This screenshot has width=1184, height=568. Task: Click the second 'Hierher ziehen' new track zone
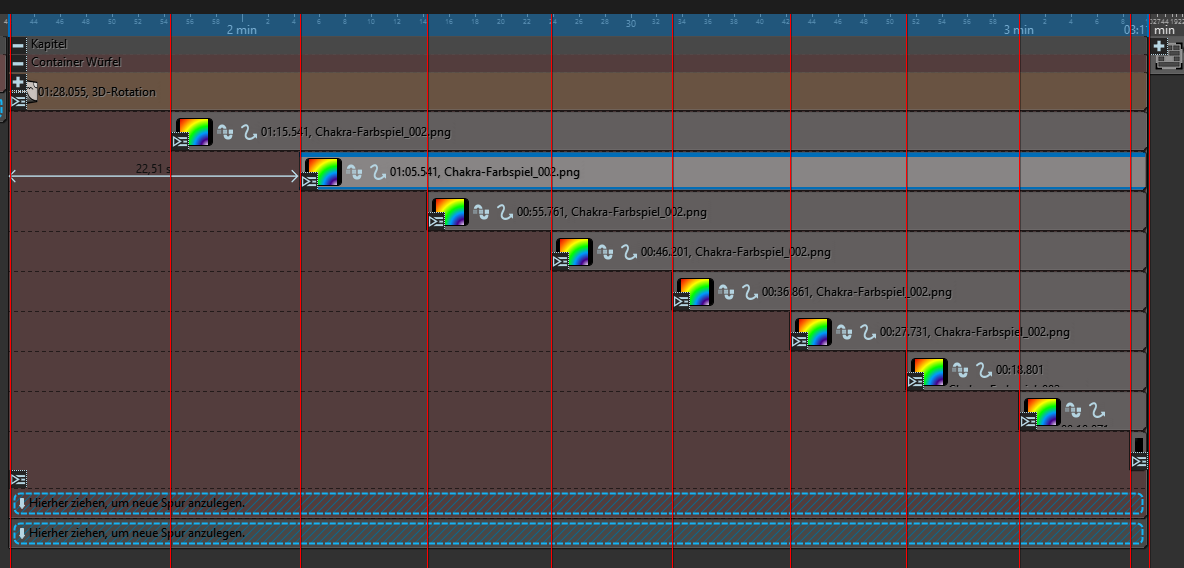coord(578,533)
